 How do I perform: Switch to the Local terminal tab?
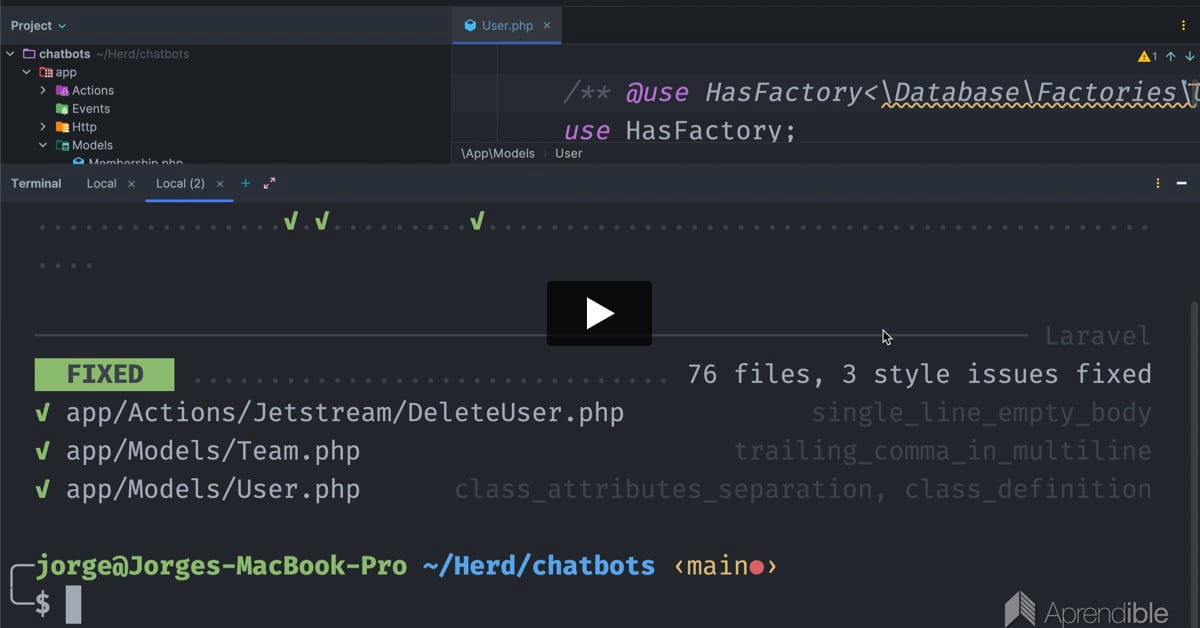tap(101, 184)
